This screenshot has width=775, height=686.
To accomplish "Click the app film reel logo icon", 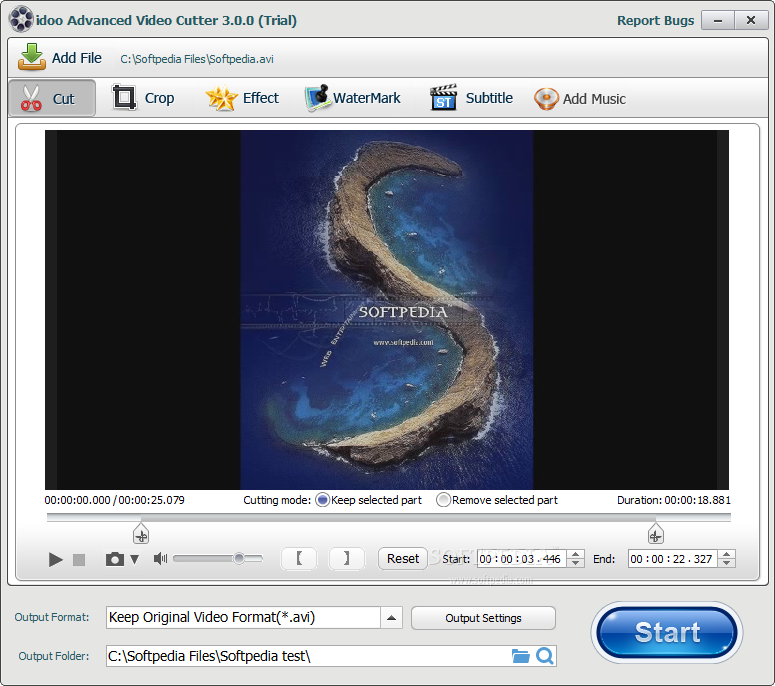I will coord(21,20).
